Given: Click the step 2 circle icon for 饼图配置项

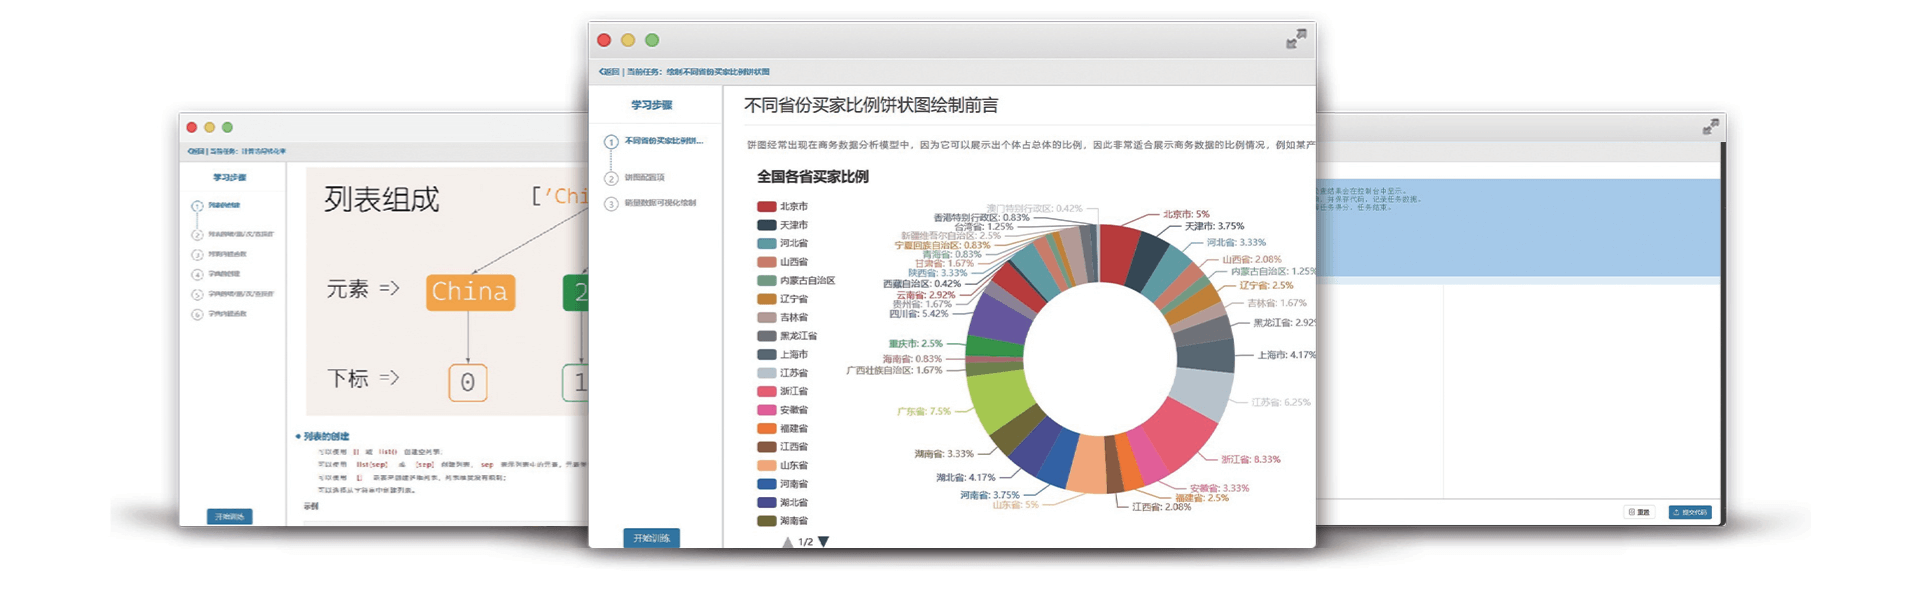Looking at the screenshot, I should tap(611, 178).
